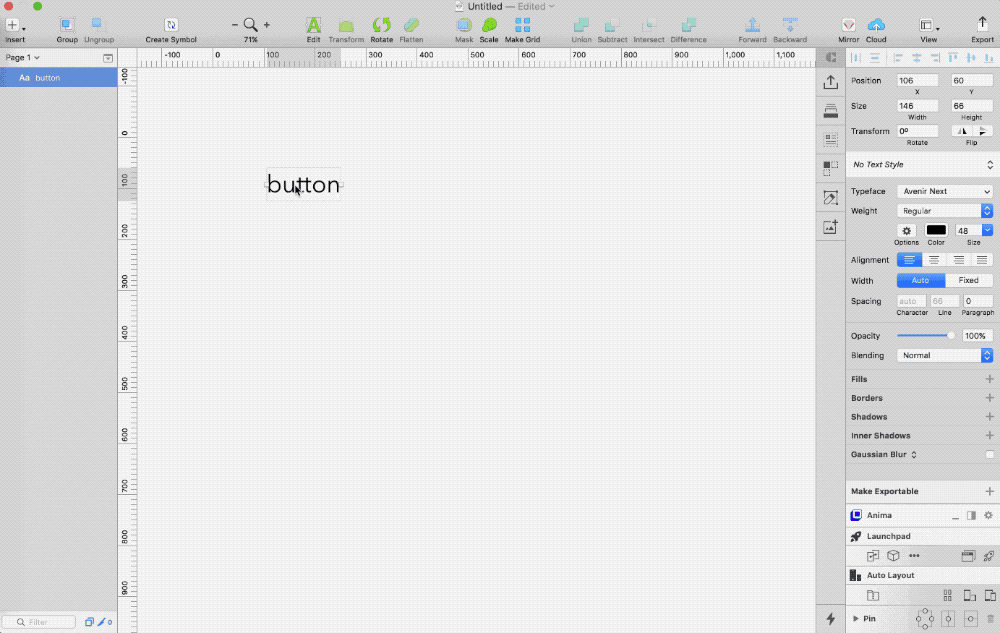Select the button text layer in list
The image size is (1000, 633).
(x=59, y=78)
